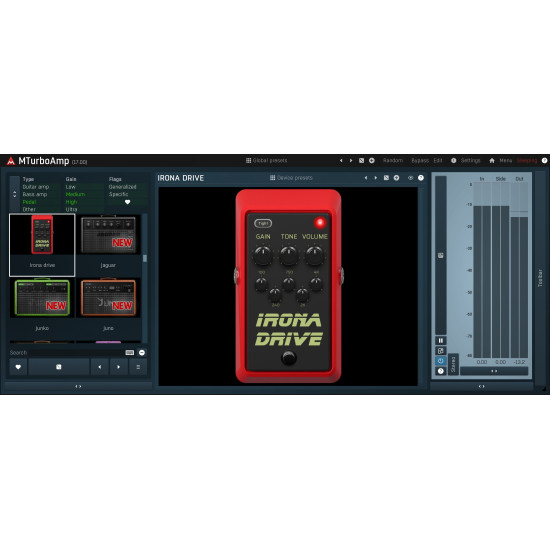Select the Jaguar amp thumbnail

tap(108, 245)
